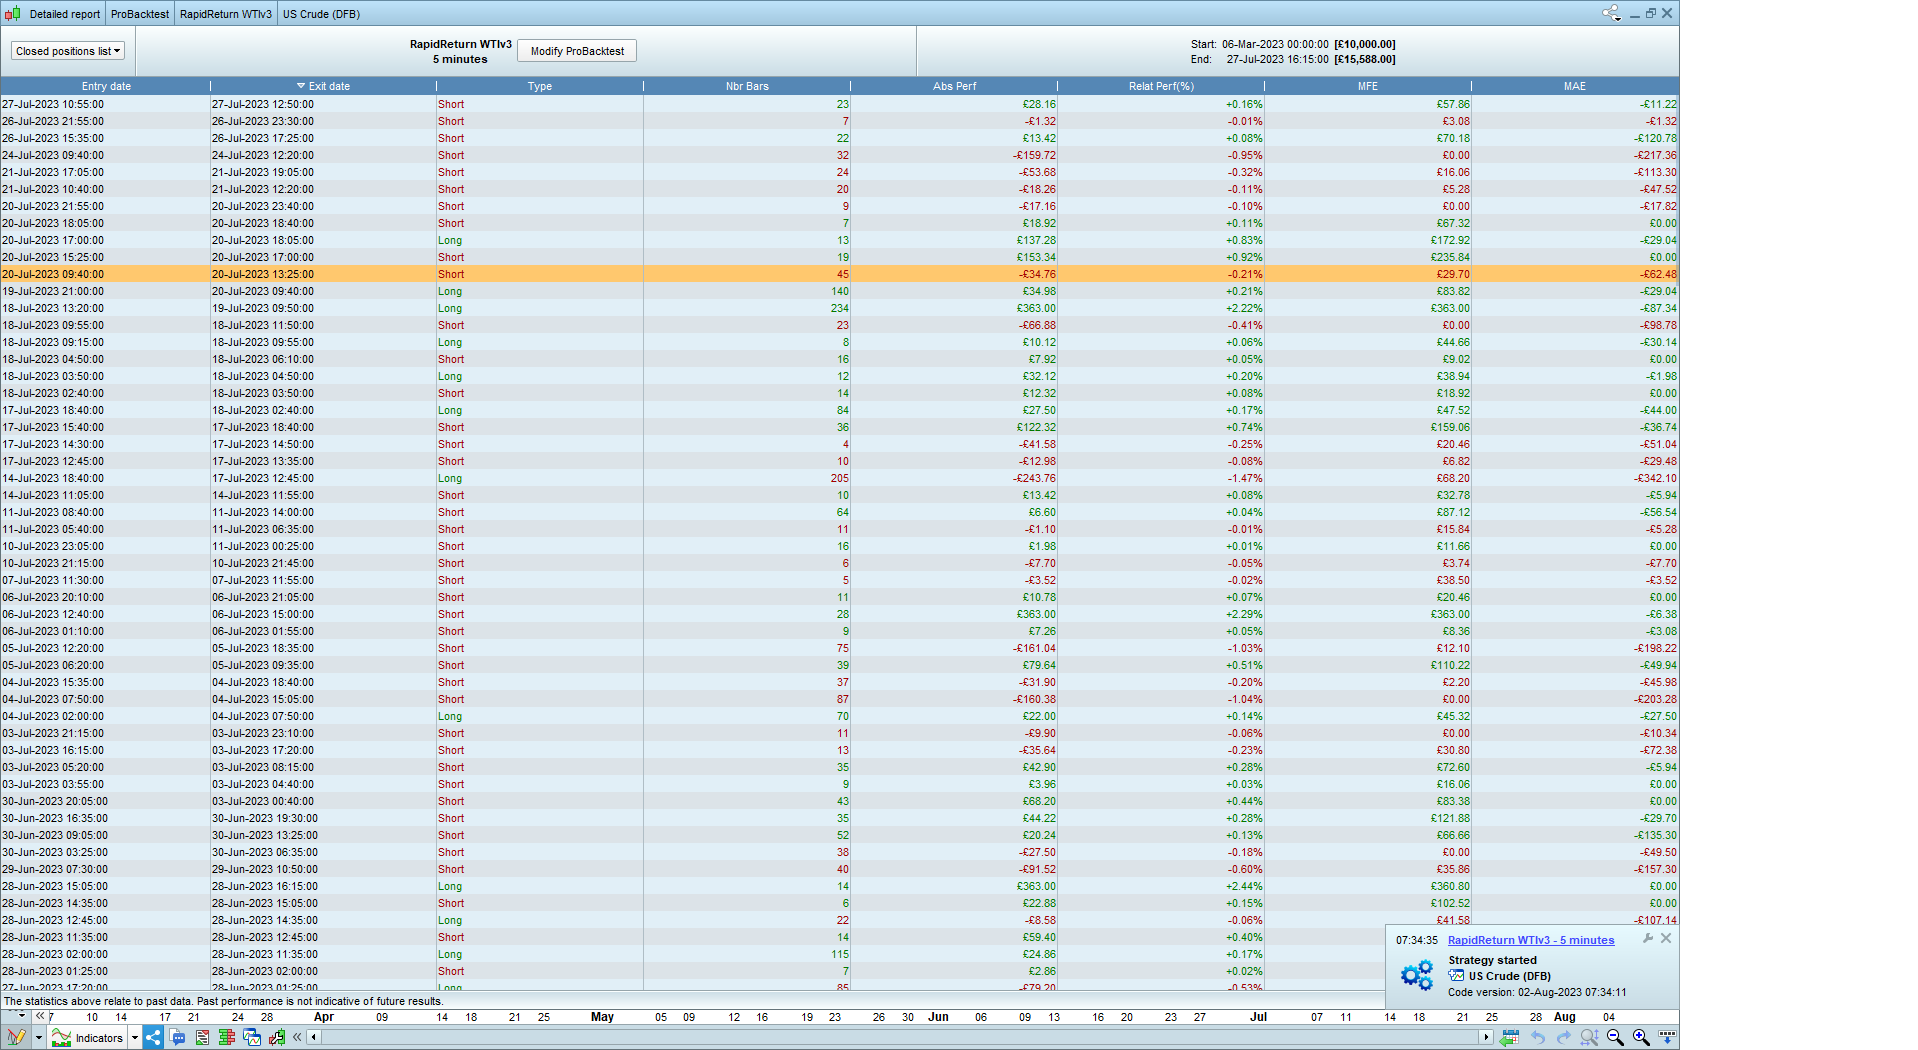Collapse the toolbar with double-left chevron
This screenshot has width=1918, height=1050.
(x=297, y=1037)
